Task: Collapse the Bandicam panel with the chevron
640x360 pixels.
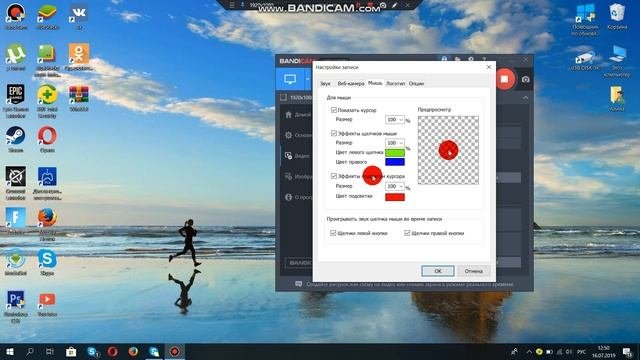Action: [525, 98]
